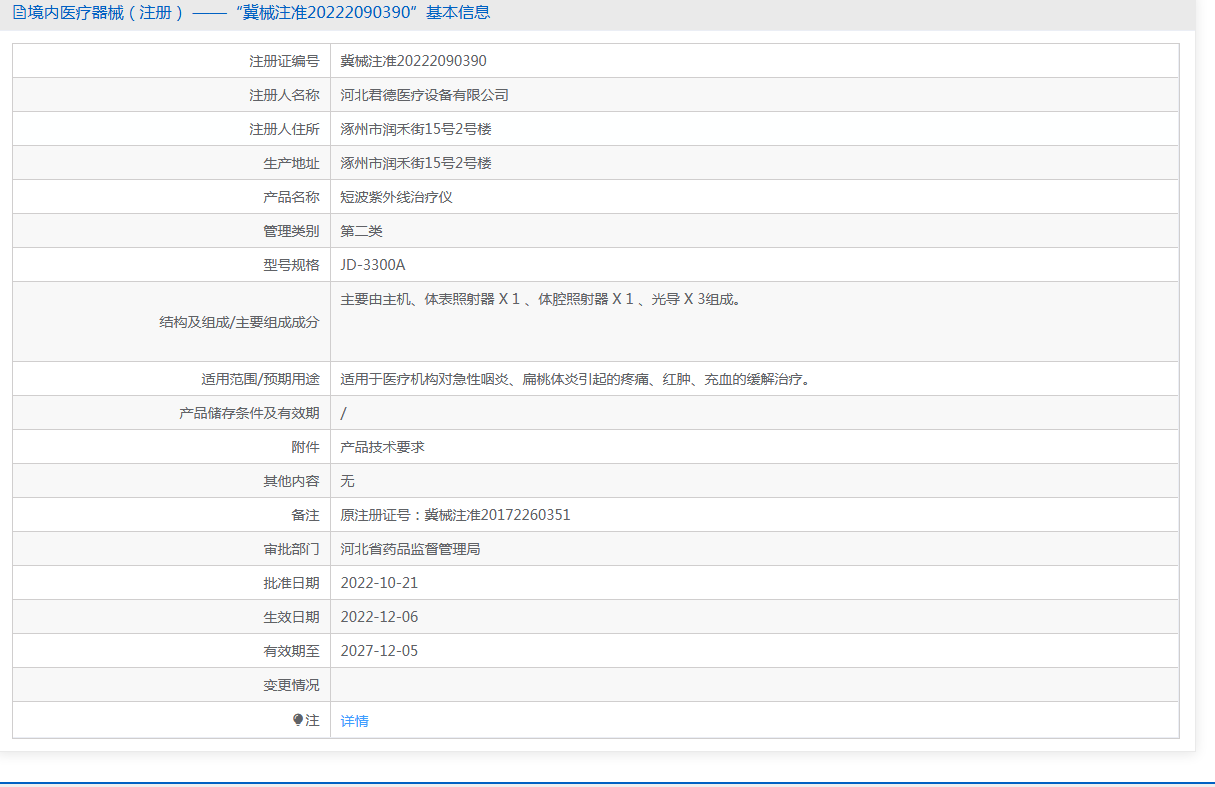This screenshot has height=787, width=1215.
Task: Click the 产品技术要求 attachment value
Action: click(x=383, y=447)
